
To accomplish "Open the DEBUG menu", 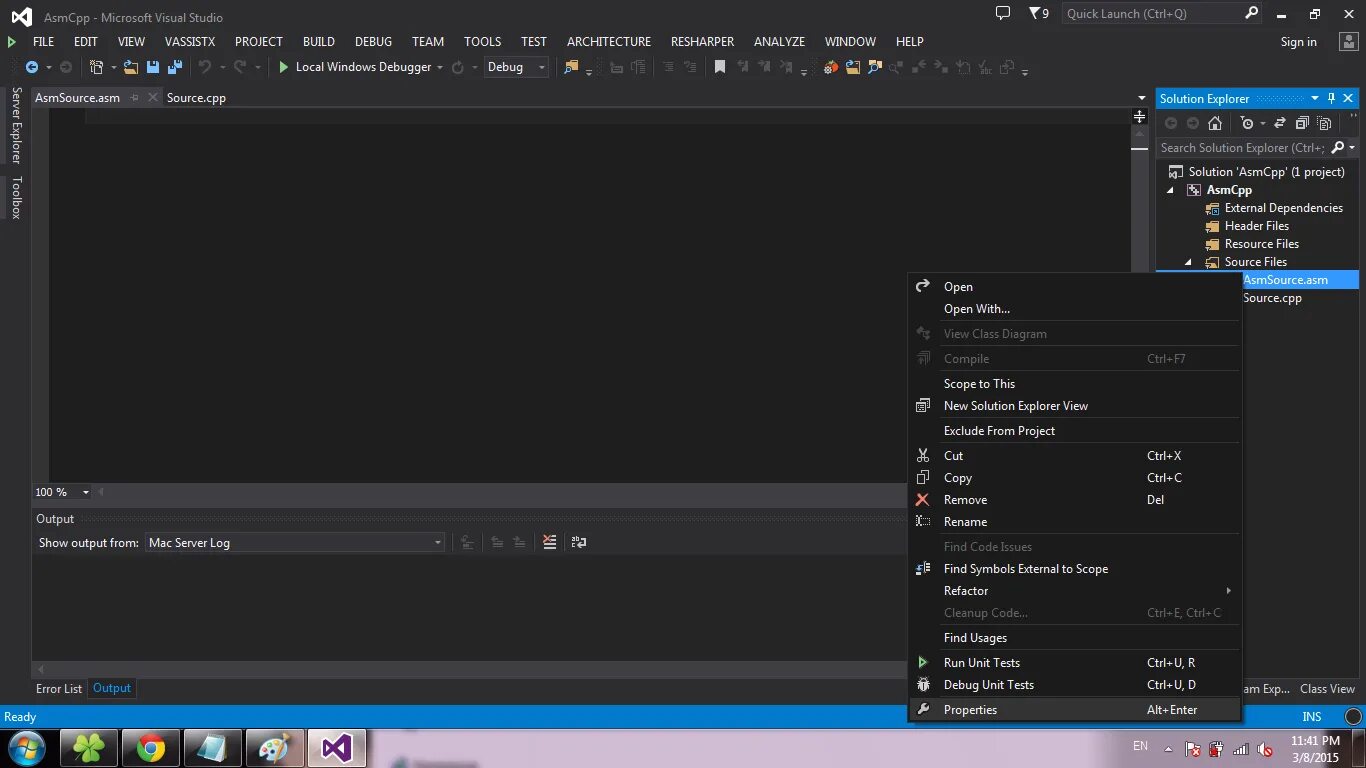I will (x=373, y=41).
